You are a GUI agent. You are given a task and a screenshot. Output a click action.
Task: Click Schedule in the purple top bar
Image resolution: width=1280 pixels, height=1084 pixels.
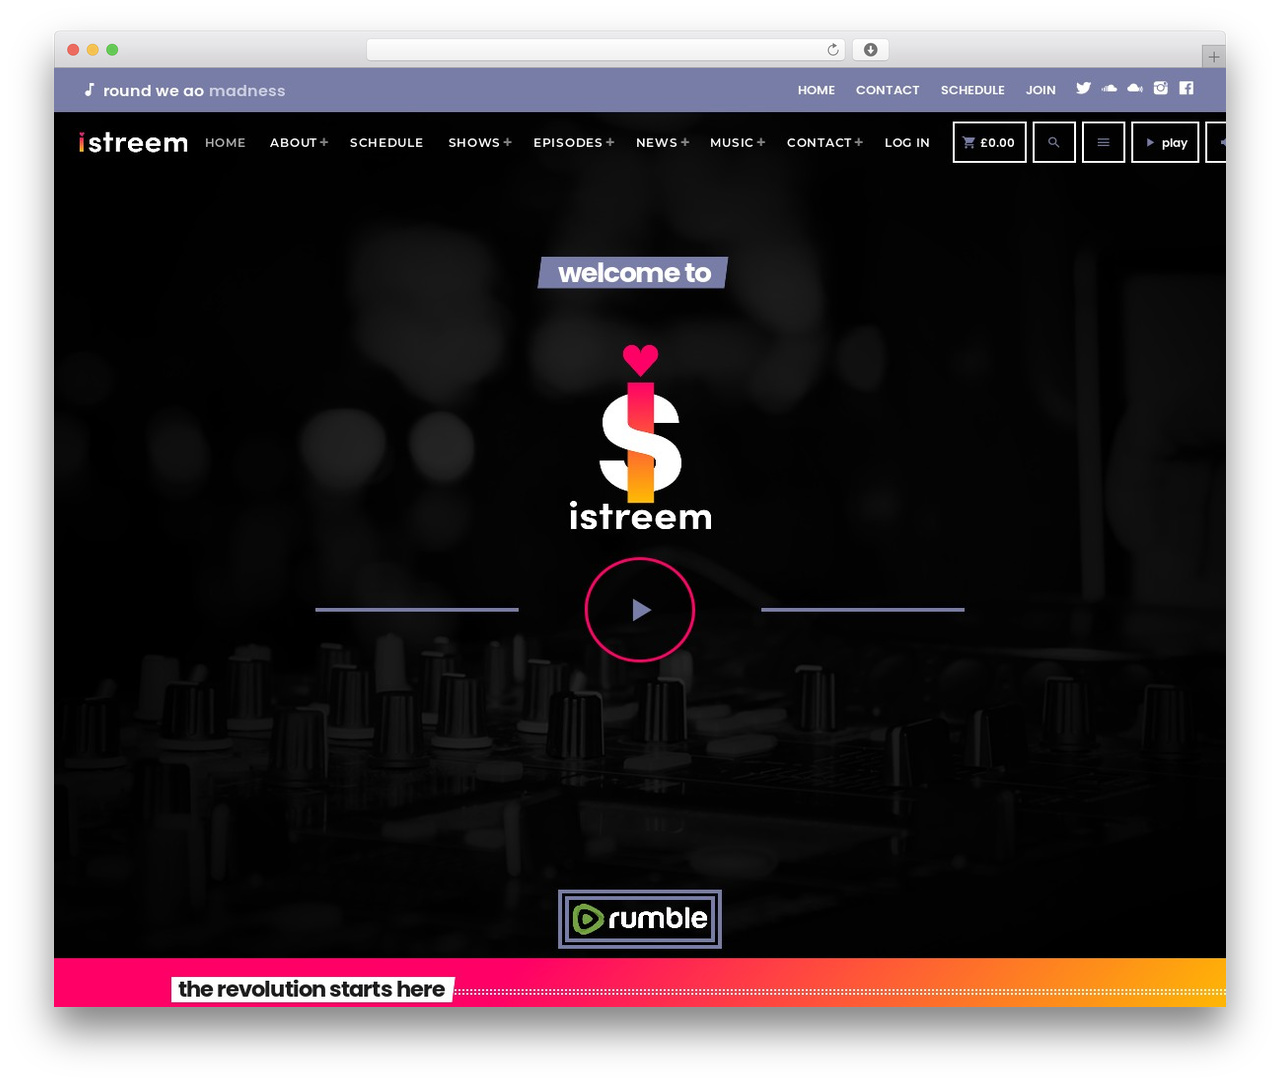[973, 90]
